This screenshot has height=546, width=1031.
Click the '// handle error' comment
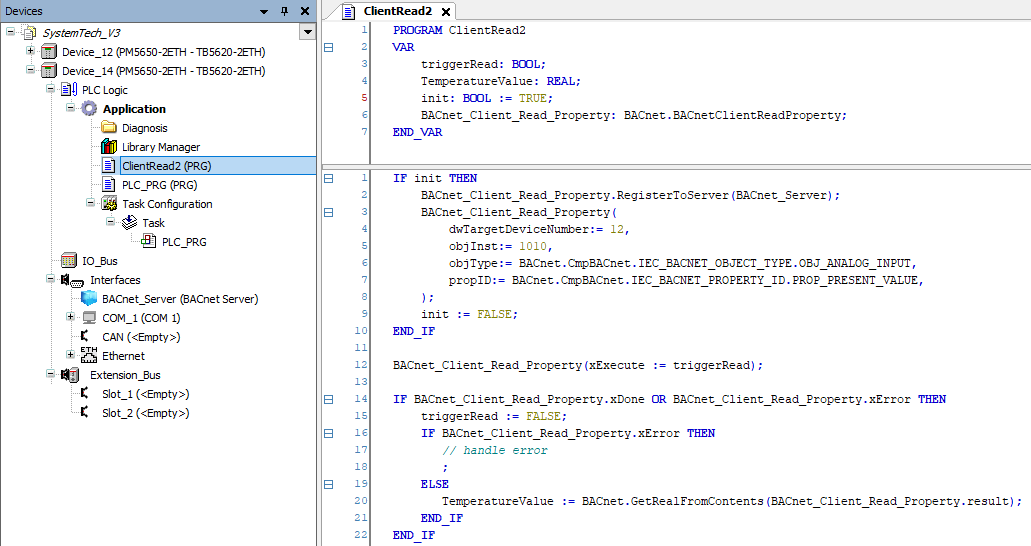tap(495, 451)
